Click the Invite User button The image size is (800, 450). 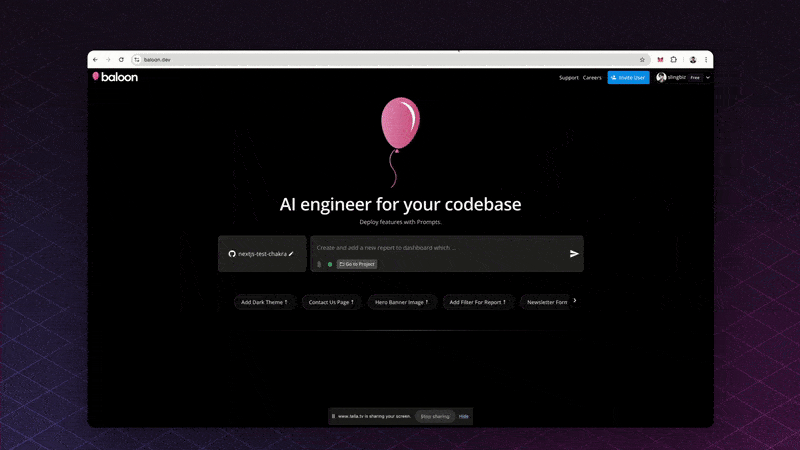click(x=628, y=78)
